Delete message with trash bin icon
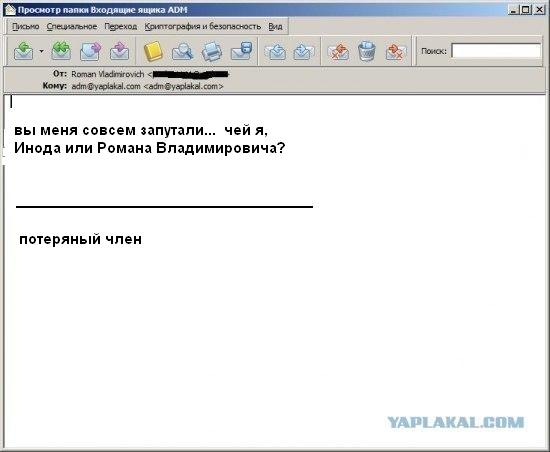 point(367,51)
